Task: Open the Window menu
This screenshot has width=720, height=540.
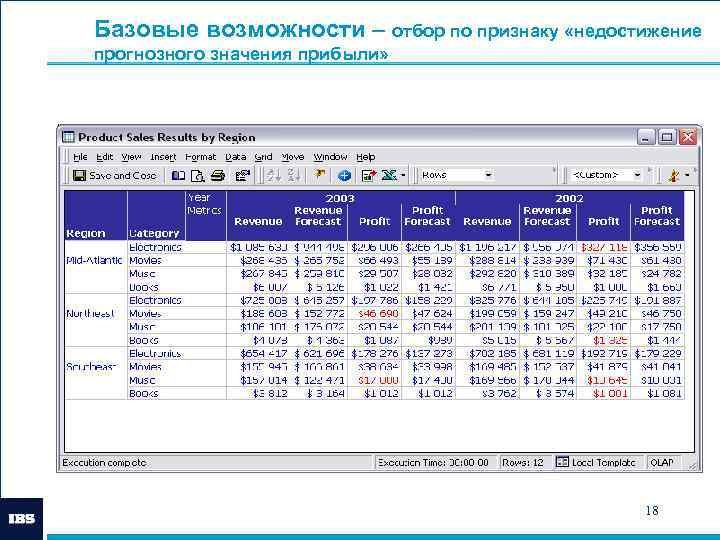Action: coord(330,157)
